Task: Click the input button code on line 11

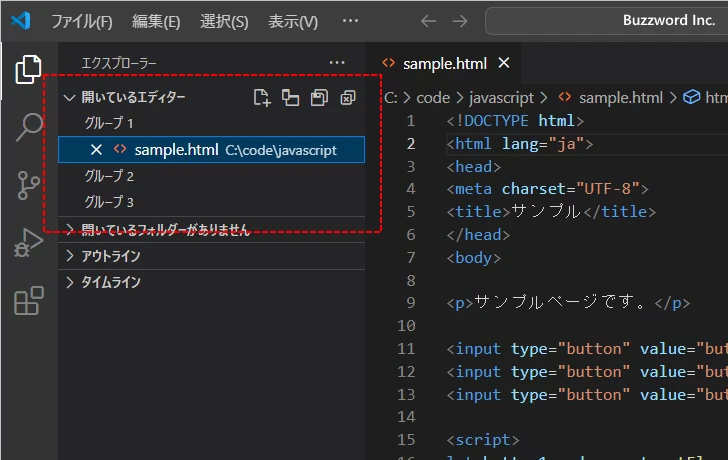Action: pyautogui.click(x=587, y=349)
